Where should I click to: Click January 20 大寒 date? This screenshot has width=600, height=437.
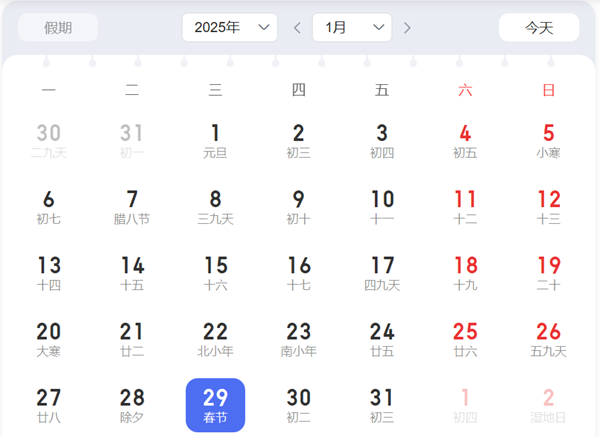click(49, 339)
